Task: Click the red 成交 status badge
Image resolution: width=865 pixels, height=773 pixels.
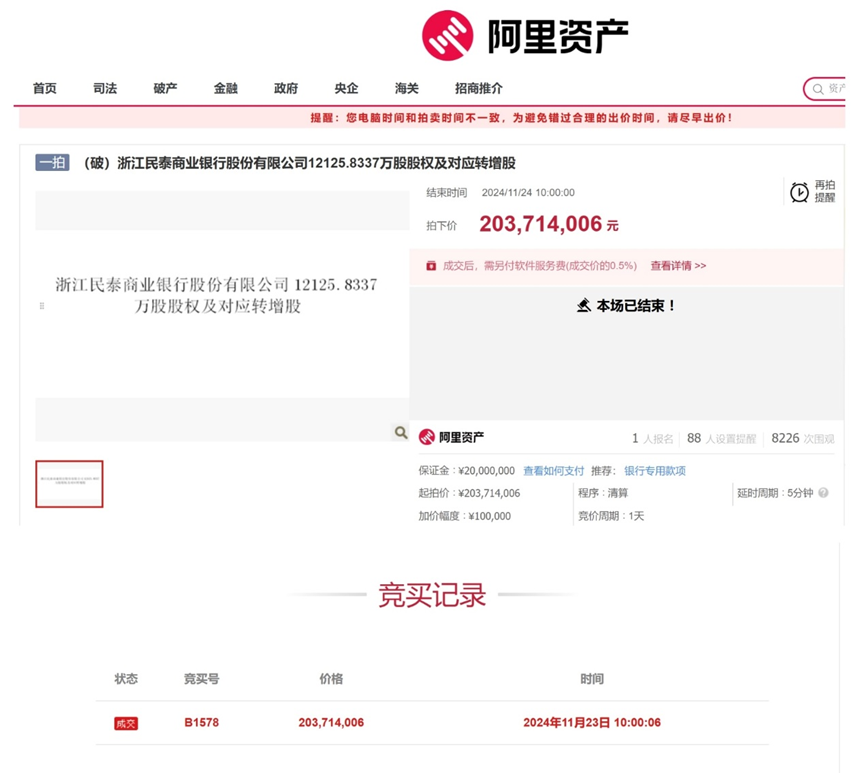Action: [126, 723]
